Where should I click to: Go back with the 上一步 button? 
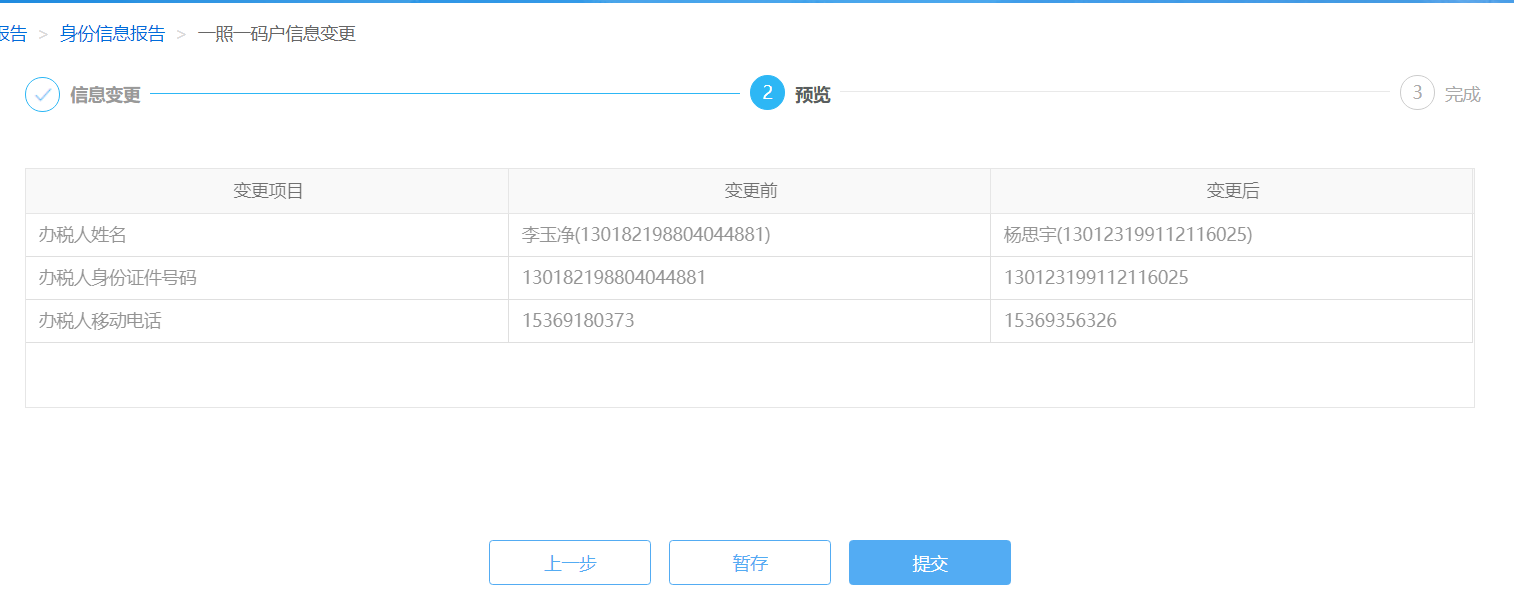click(x=569, y=563)
